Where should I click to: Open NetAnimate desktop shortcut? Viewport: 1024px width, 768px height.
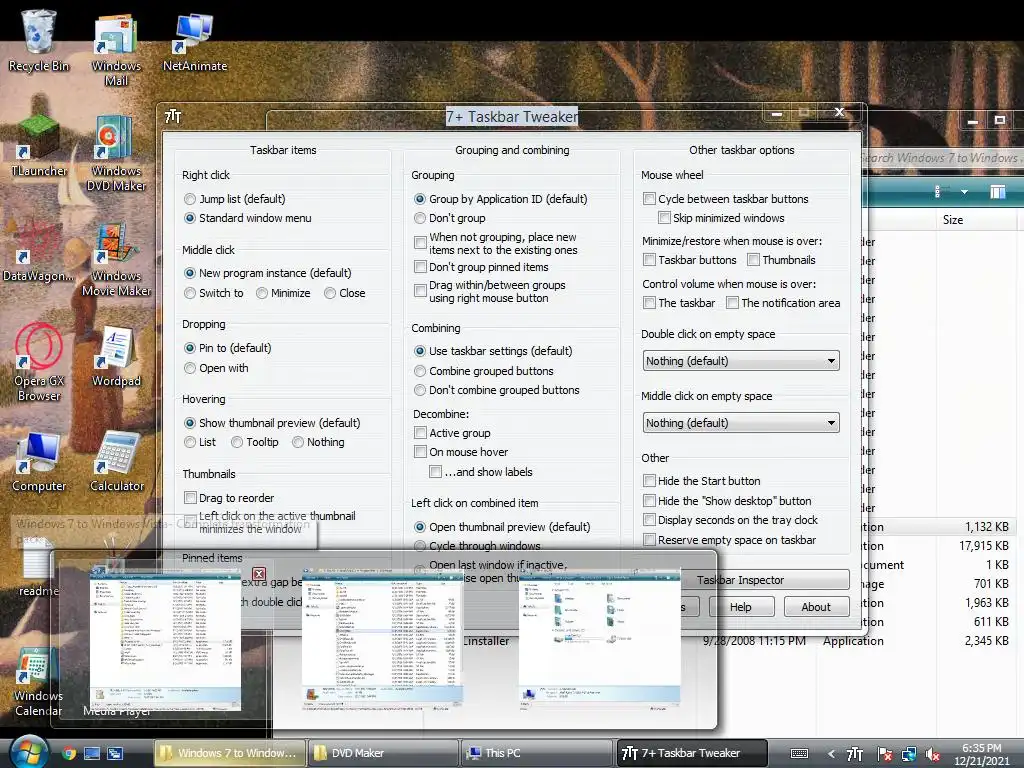[x=195, y=40]
